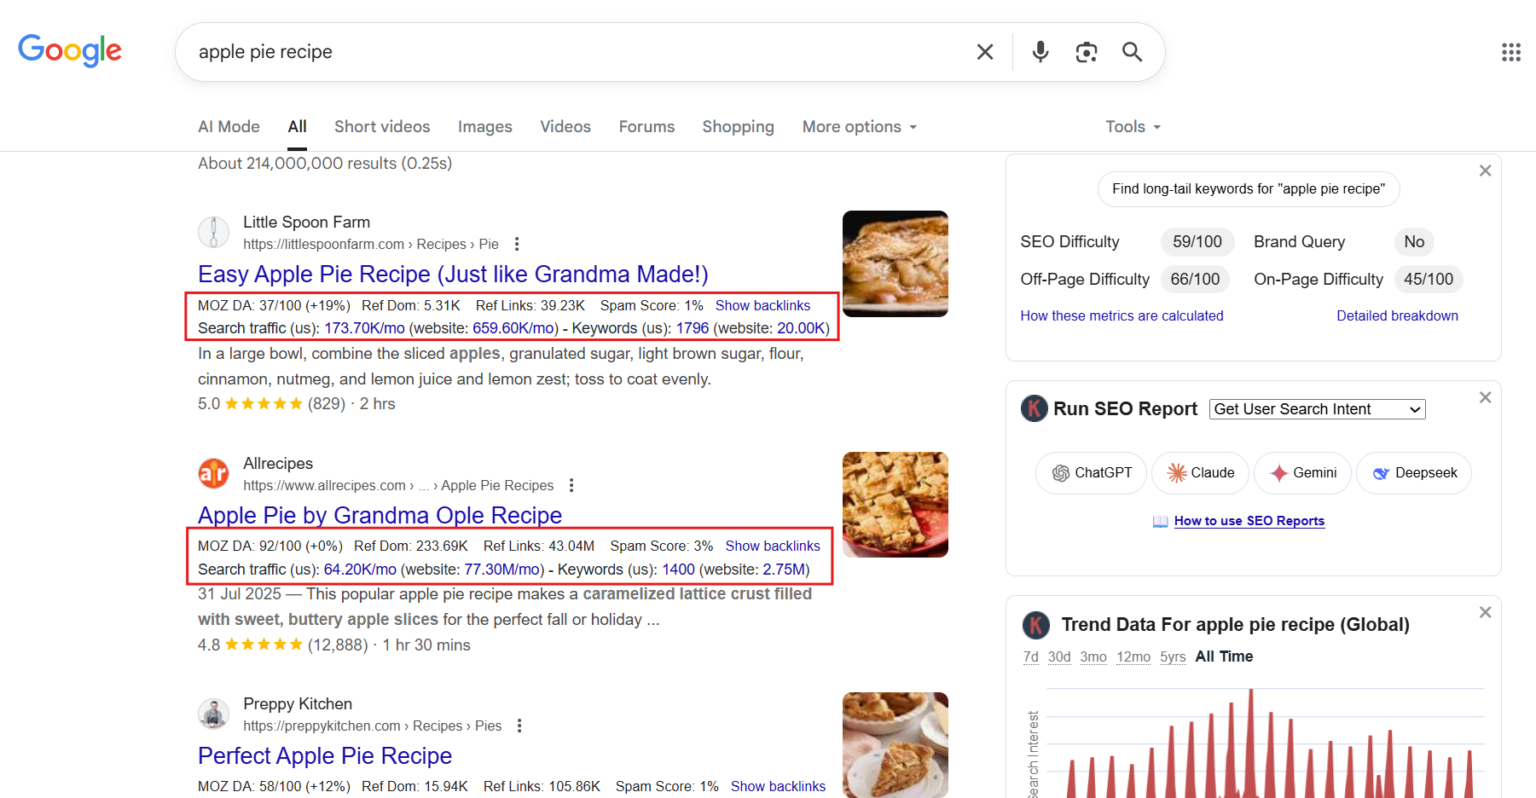The image size is (1536, 798).
Task: Open three-dot menu for Little Spoon Farm result
Action: point(517,244)
